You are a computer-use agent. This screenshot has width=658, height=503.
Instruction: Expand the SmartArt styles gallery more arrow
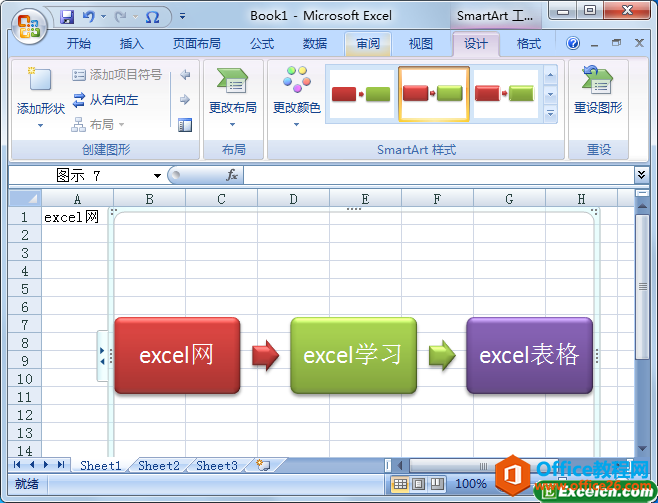[550, 113]
